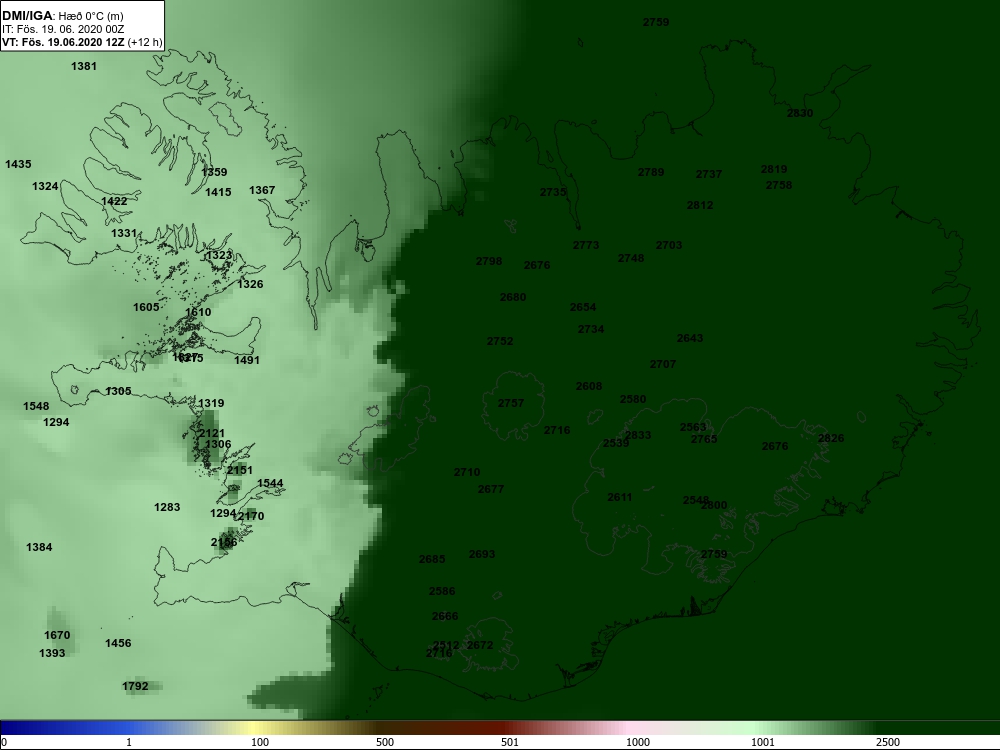
Task: Pick the 2654 station value
Action: click(583, 307)
